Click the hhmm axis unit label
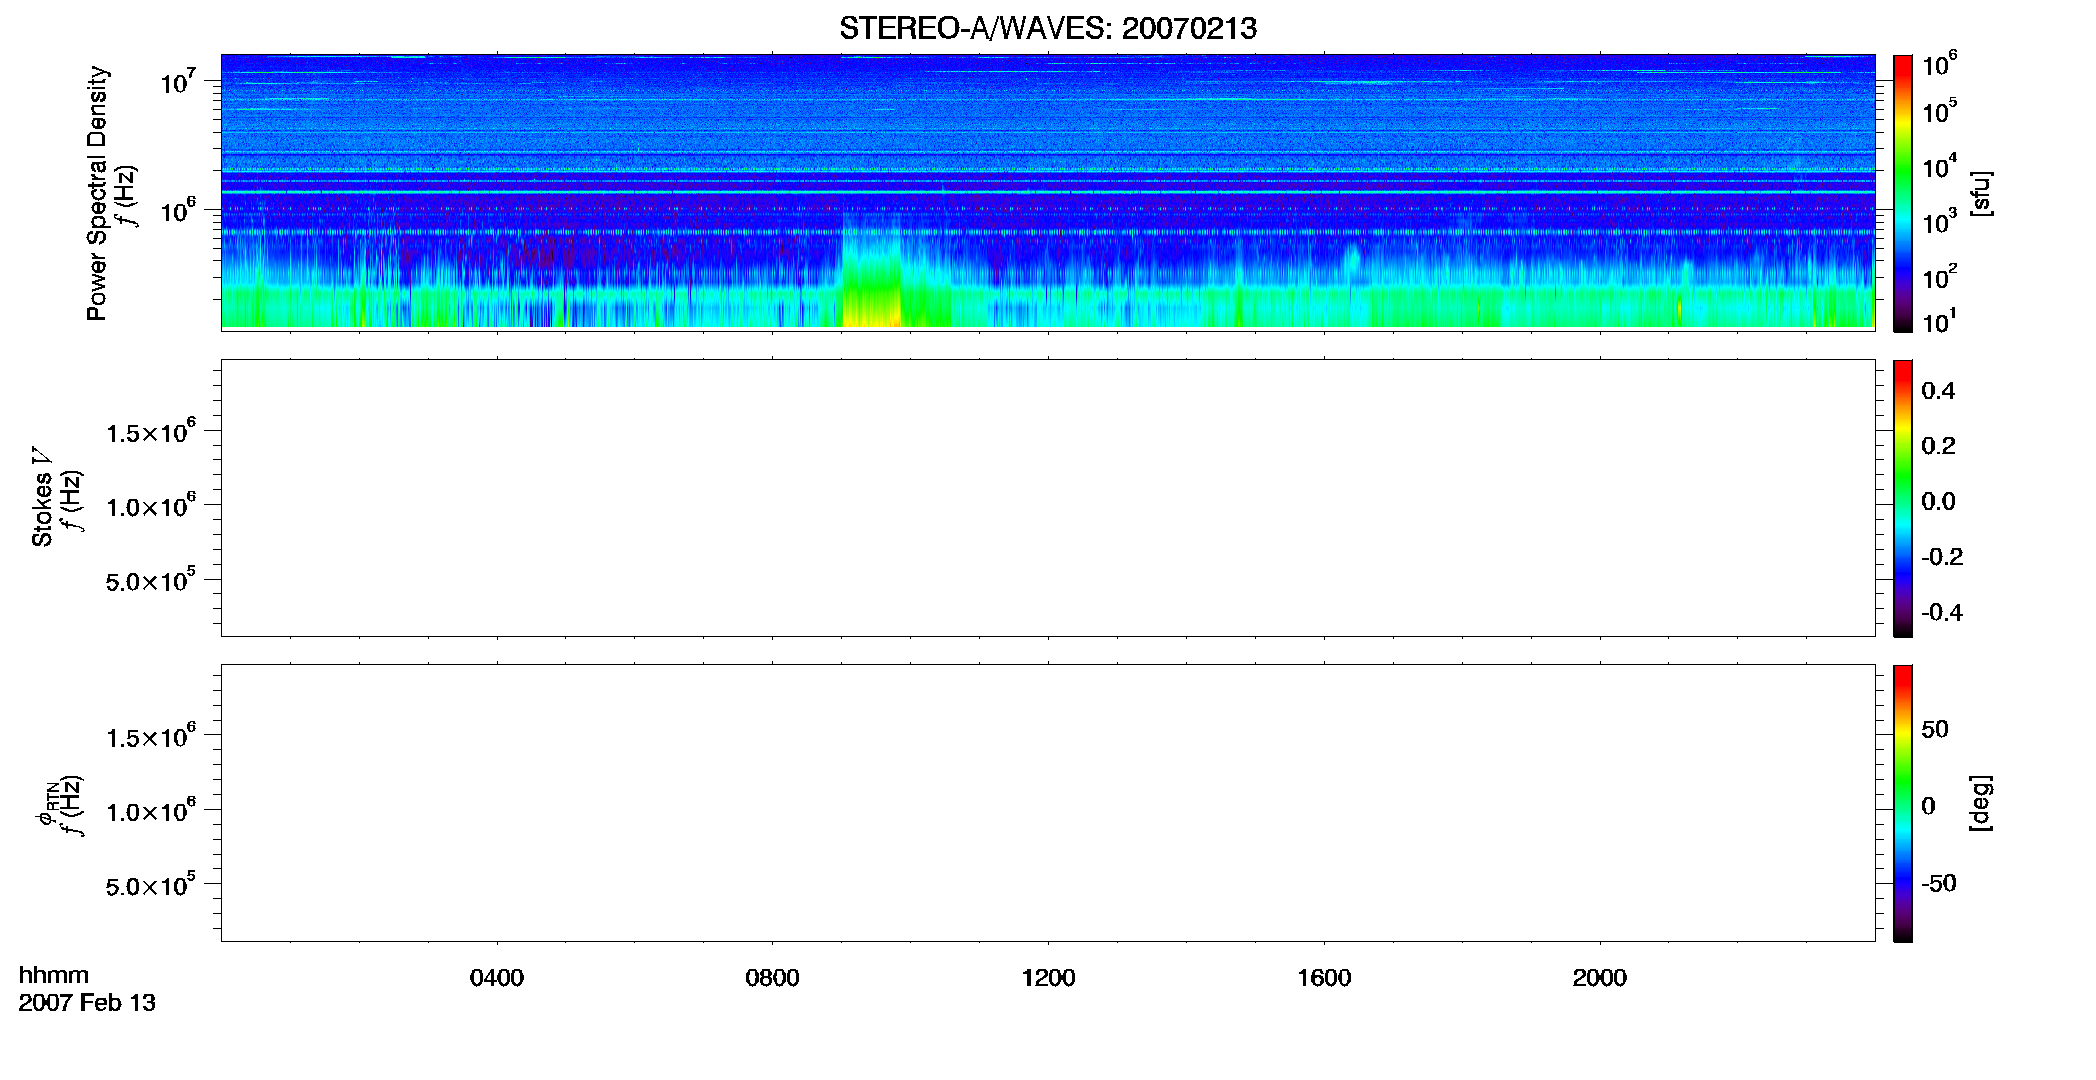The height and width of the screenshot is (1080, 2096). click(x=54, y=975)
